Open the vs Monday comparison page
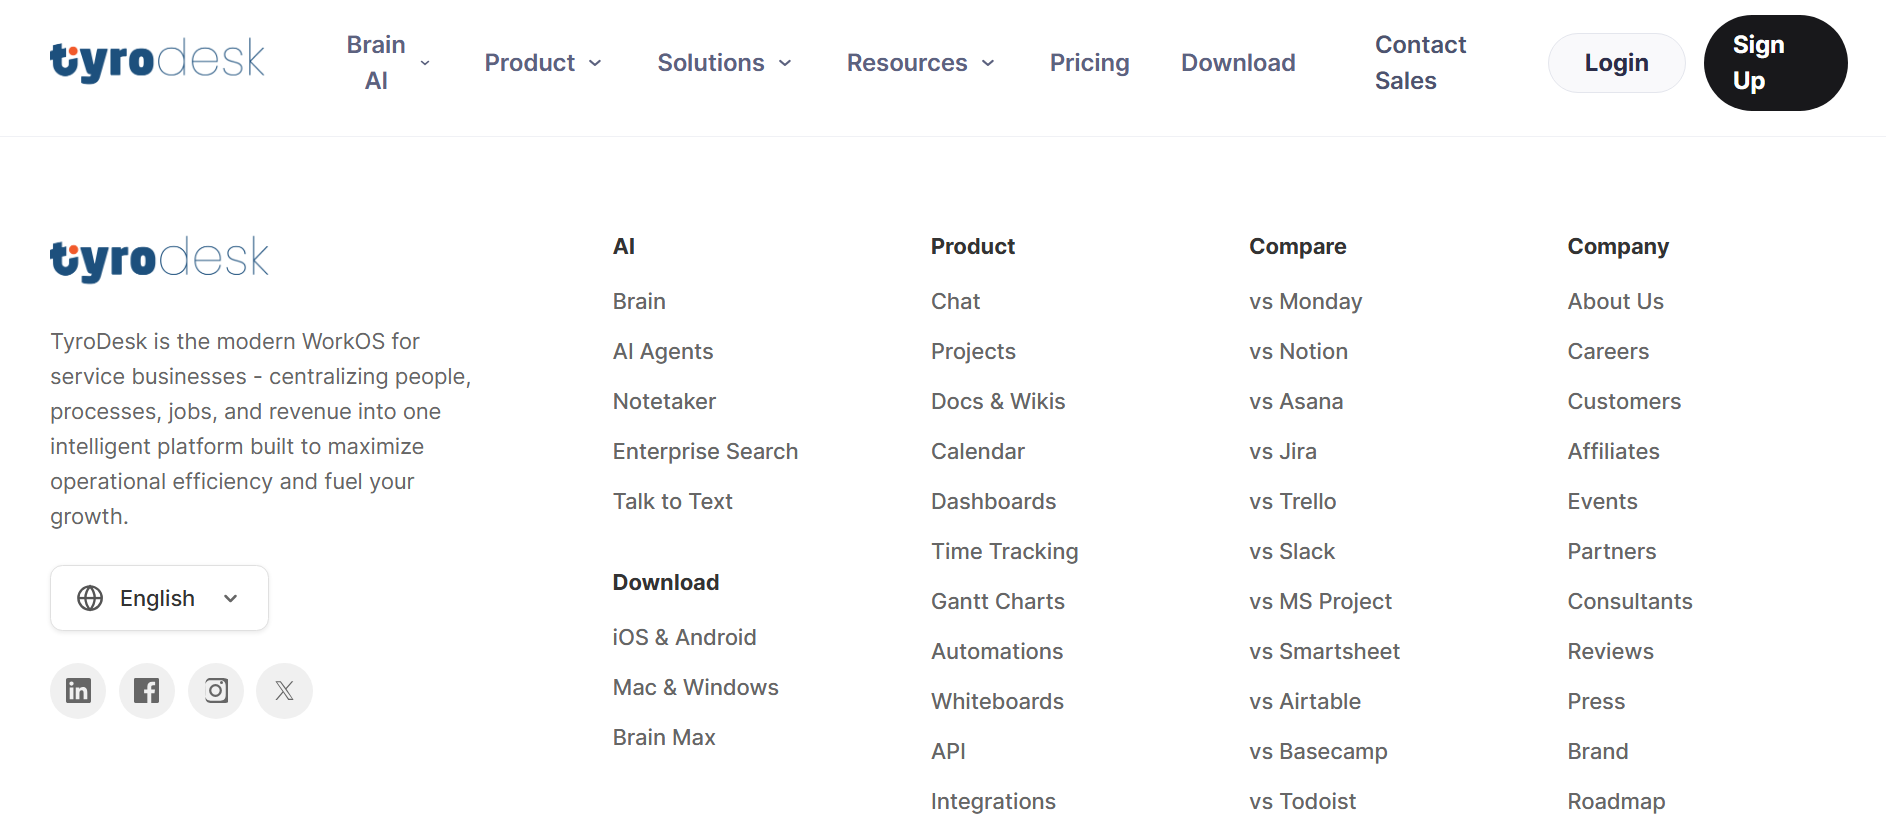 [1304, 300]
